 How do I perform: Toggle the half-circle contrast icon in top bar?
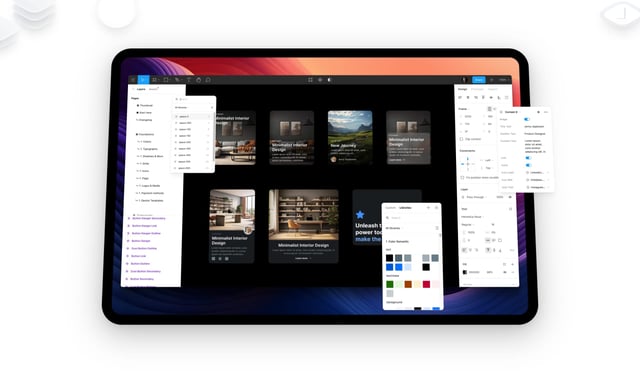click(329, 80)
